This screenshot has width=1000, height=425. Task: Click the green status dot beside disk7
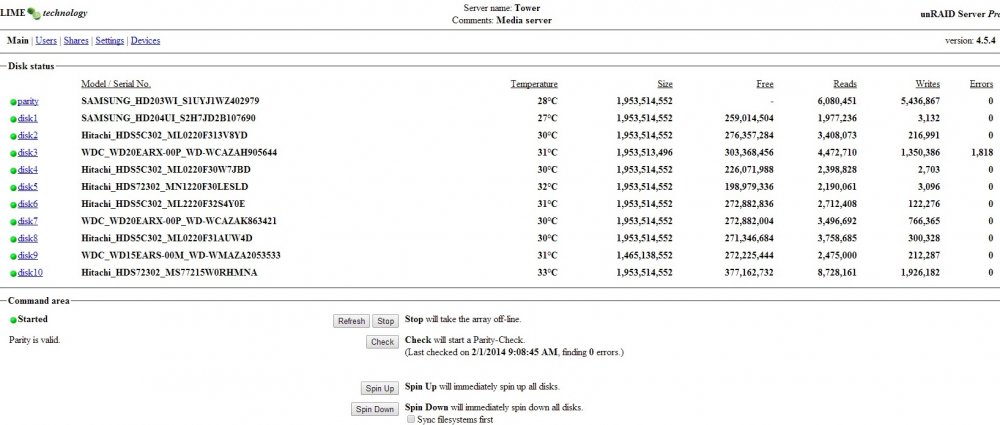pyautogui.click(x=13, y=222)
